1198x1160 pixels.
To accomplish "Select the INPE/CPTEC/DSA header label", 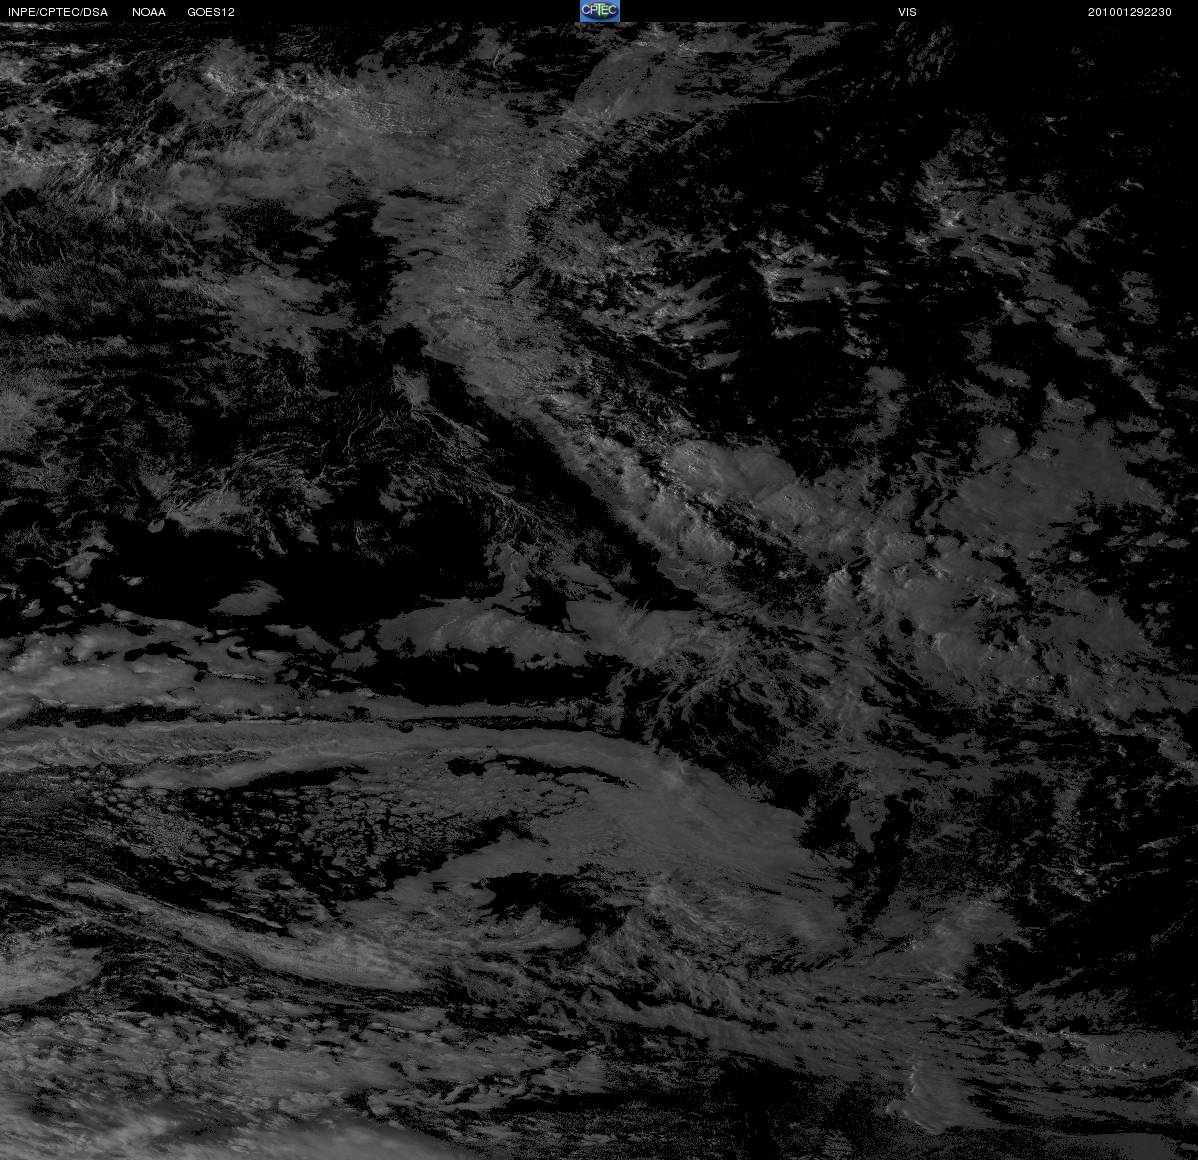I will tap(58, 12).
